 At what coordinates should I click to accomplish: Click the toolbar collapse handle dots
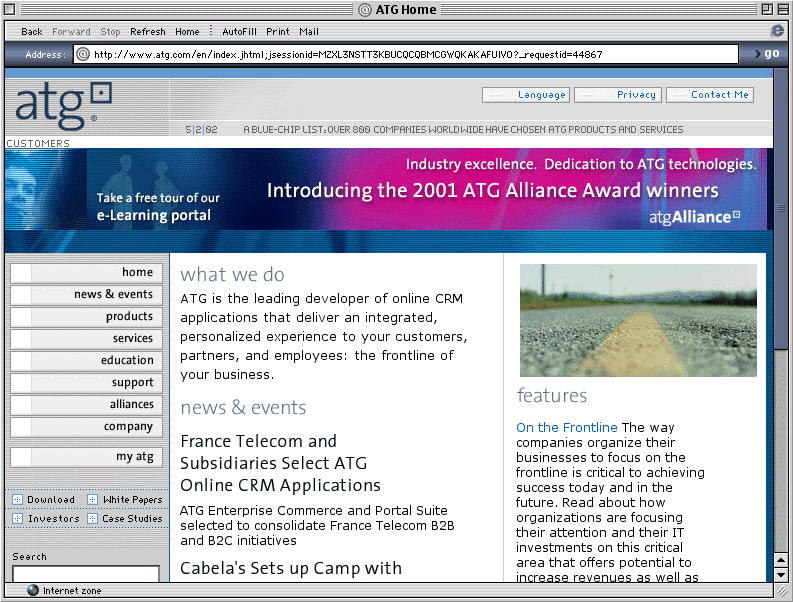pos(211,30)
